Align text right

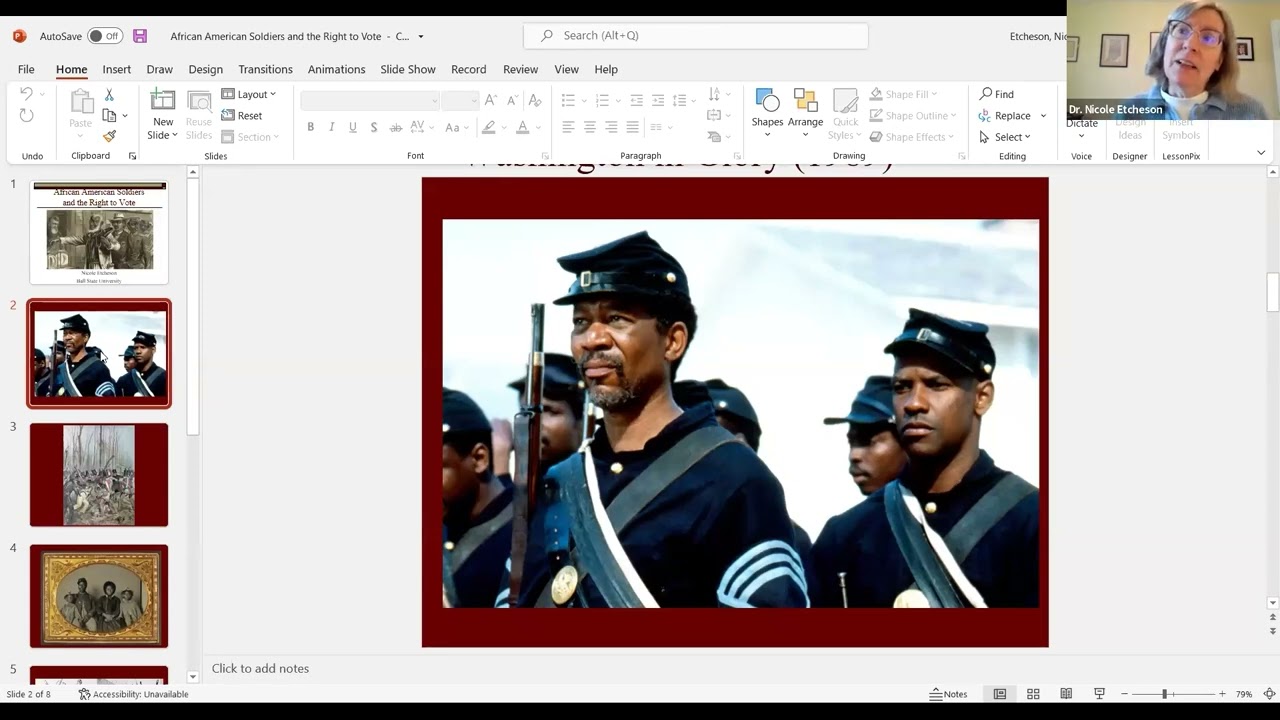(611, 127)
